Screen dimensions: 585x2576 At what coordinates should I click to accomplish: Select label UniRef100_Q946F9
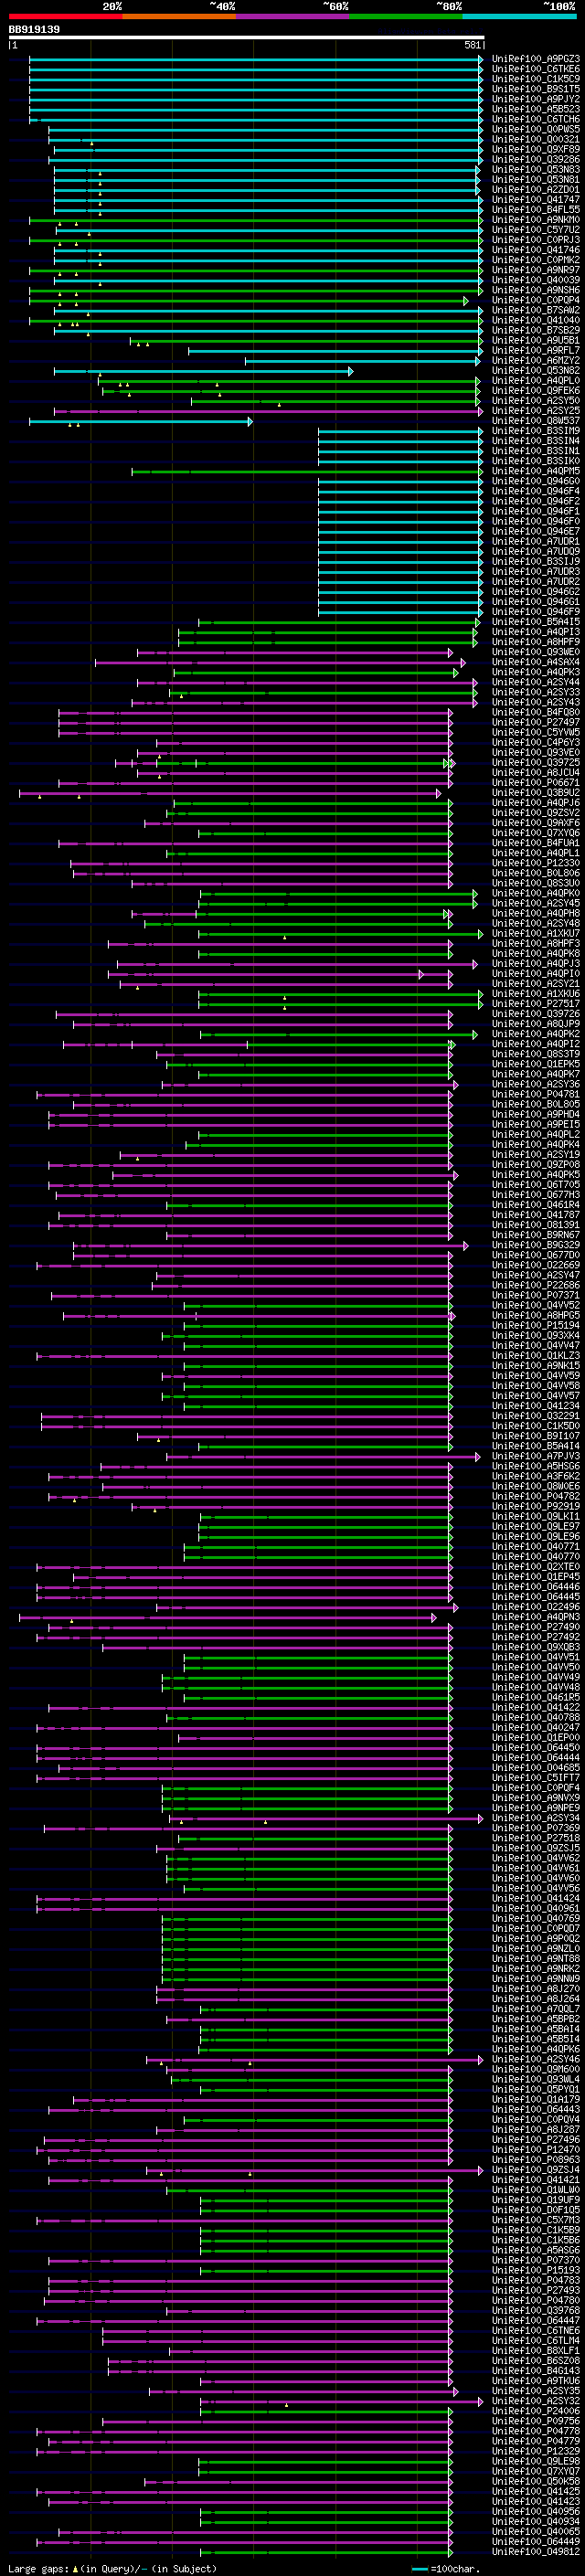tap(536, 612)
